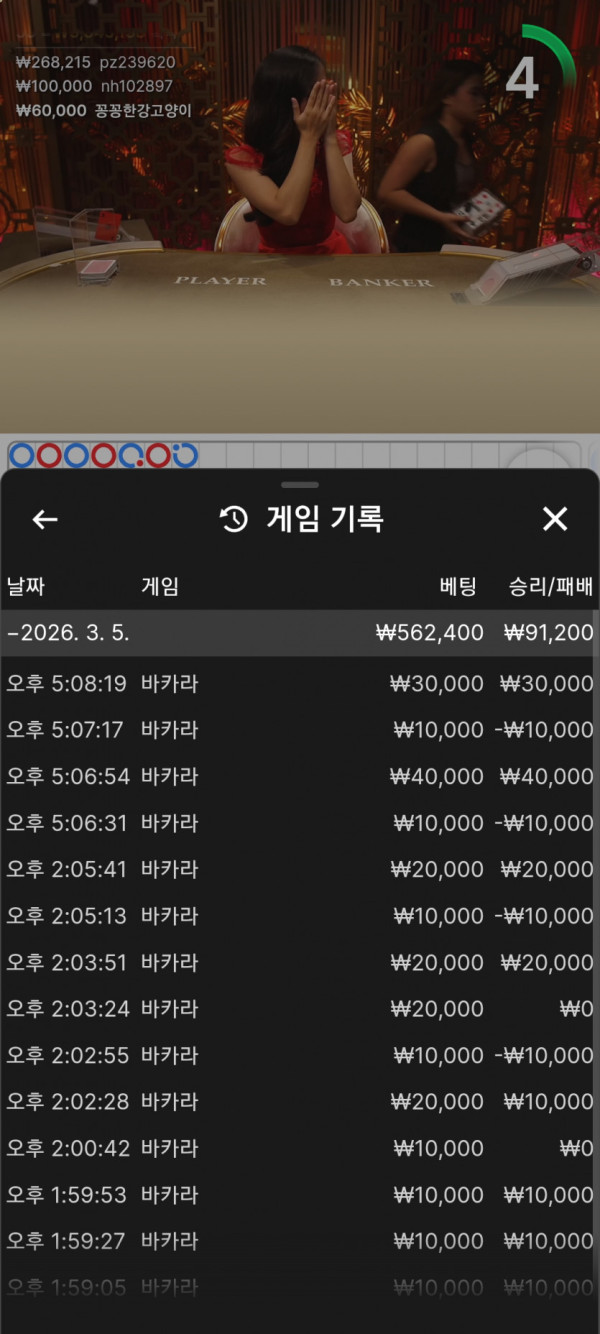Screen dimensions: 600x1334
Task: Select the 오후 2:02:28 game entry
Action: click(300, 1102)
